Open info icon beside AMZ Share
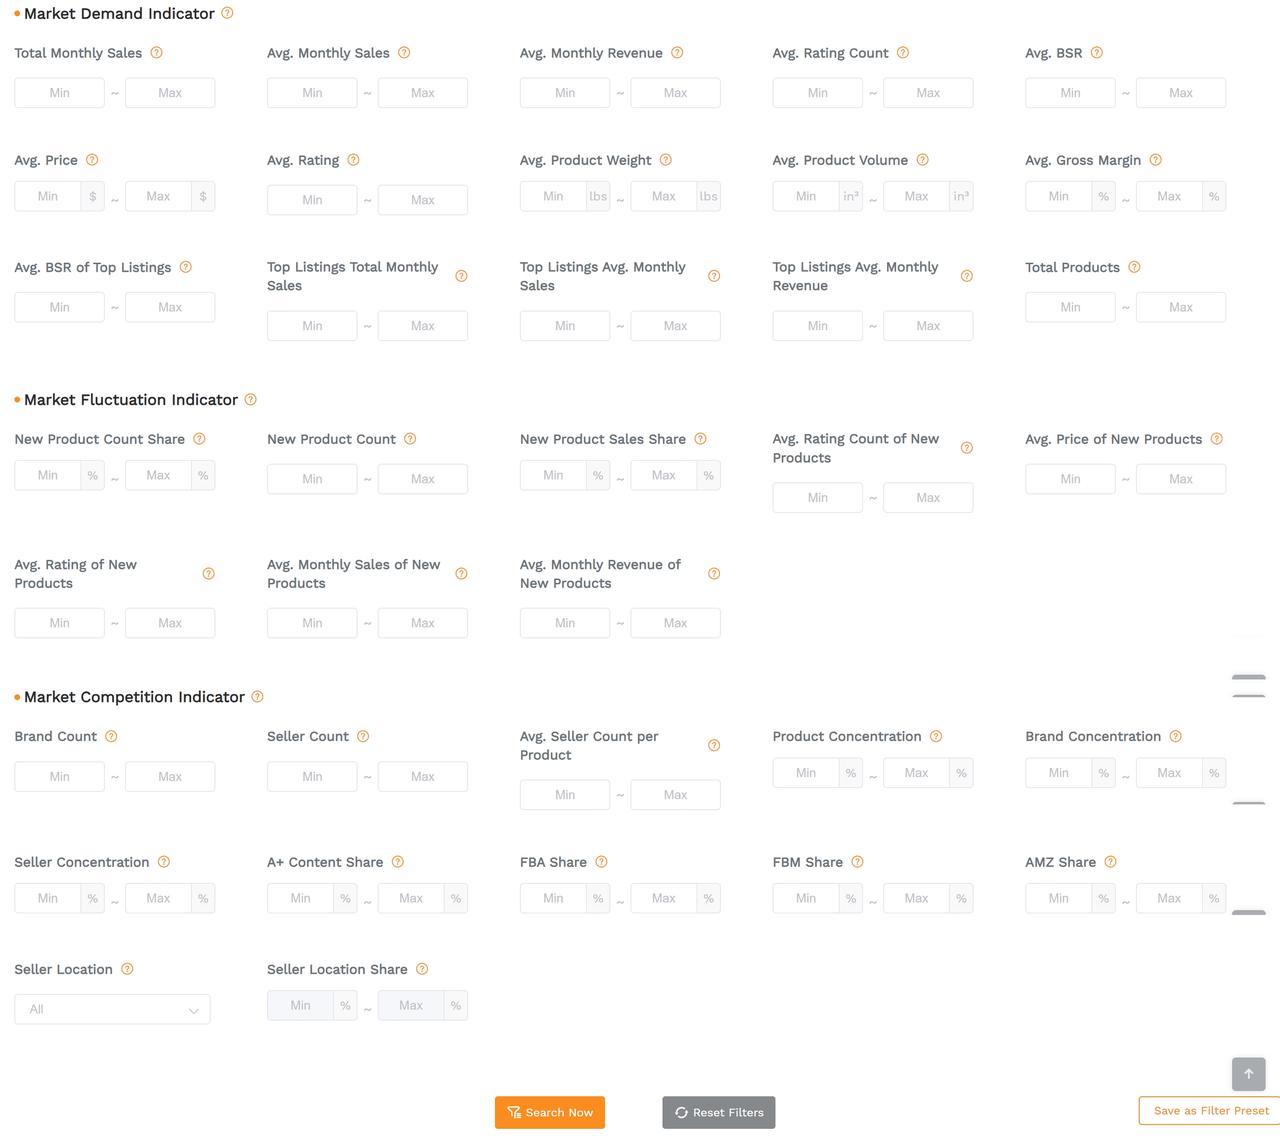This screenshot has height=1136, width=1280. pos(1110,862)
